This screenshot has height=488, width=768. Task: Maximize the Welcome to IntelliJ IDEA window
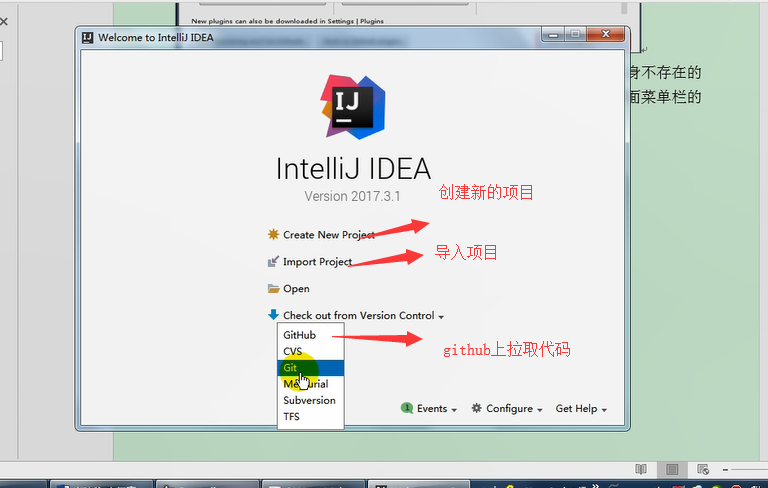click(x=576, y=34)
